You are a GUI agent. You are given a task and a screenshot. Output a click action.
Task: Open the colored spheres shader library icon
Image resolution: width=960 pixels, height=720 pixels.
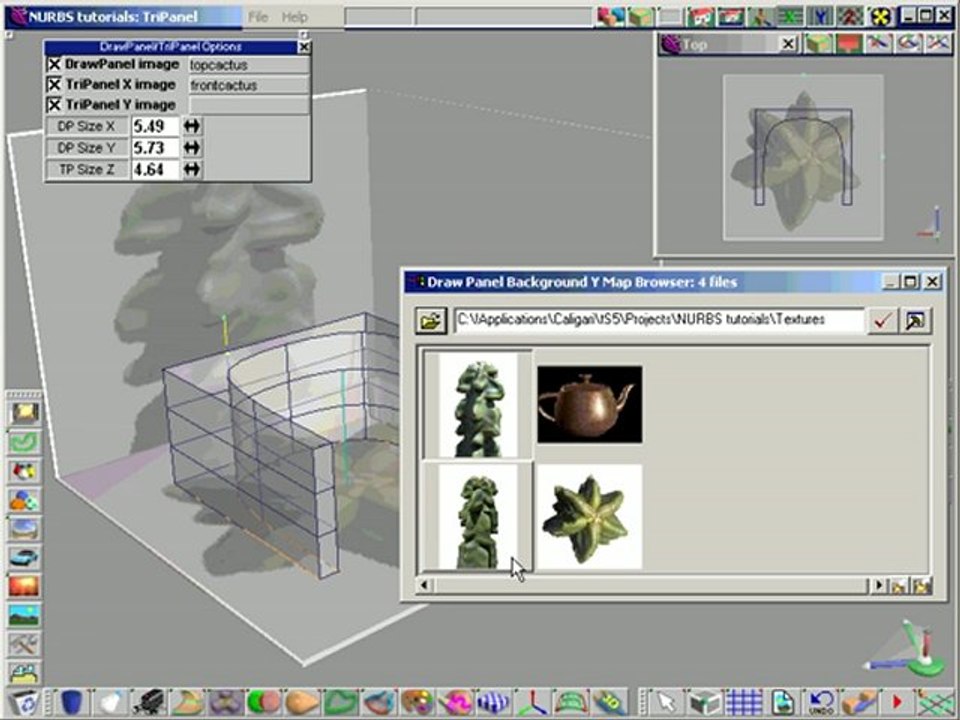pos(24,500)
